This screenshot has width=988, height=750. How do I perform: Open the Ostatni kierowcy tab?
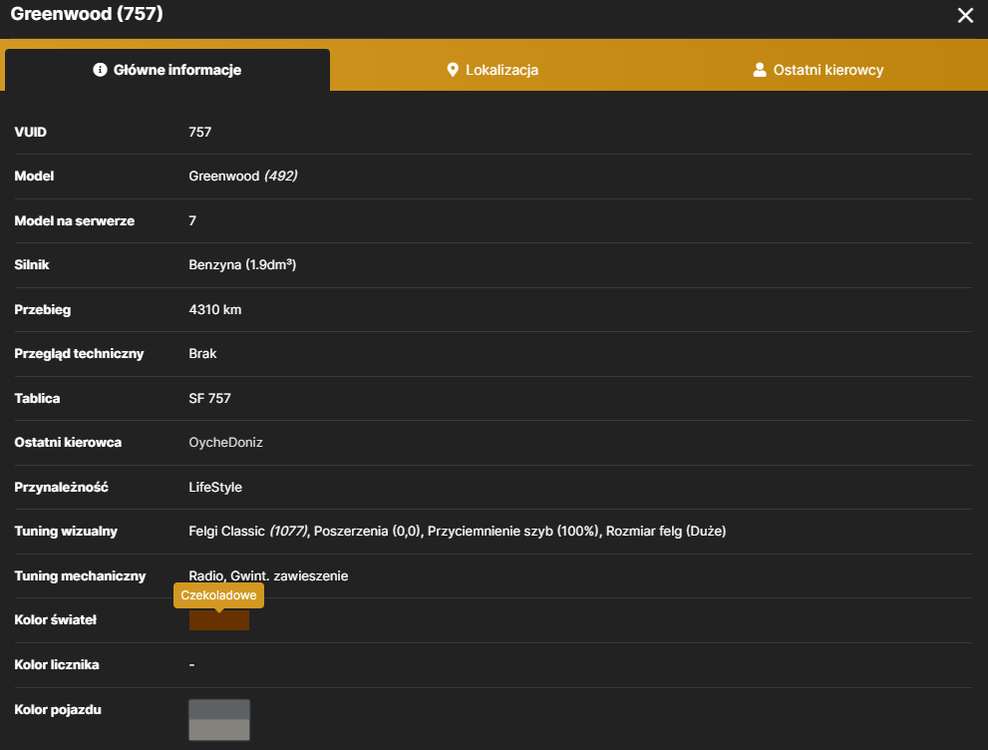818,70
